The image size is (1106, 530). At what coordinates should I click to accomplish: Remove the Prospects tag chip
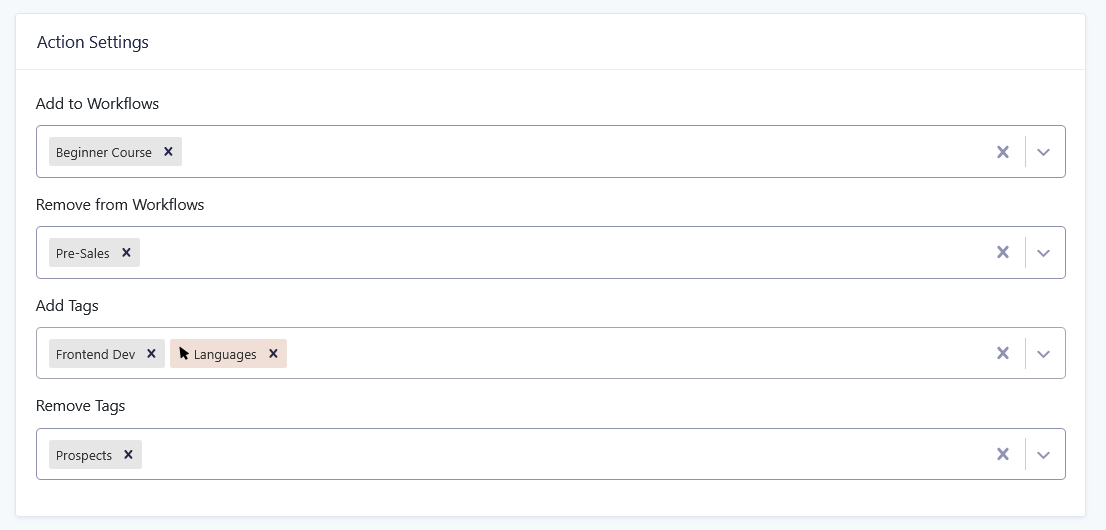coord(128,454)
